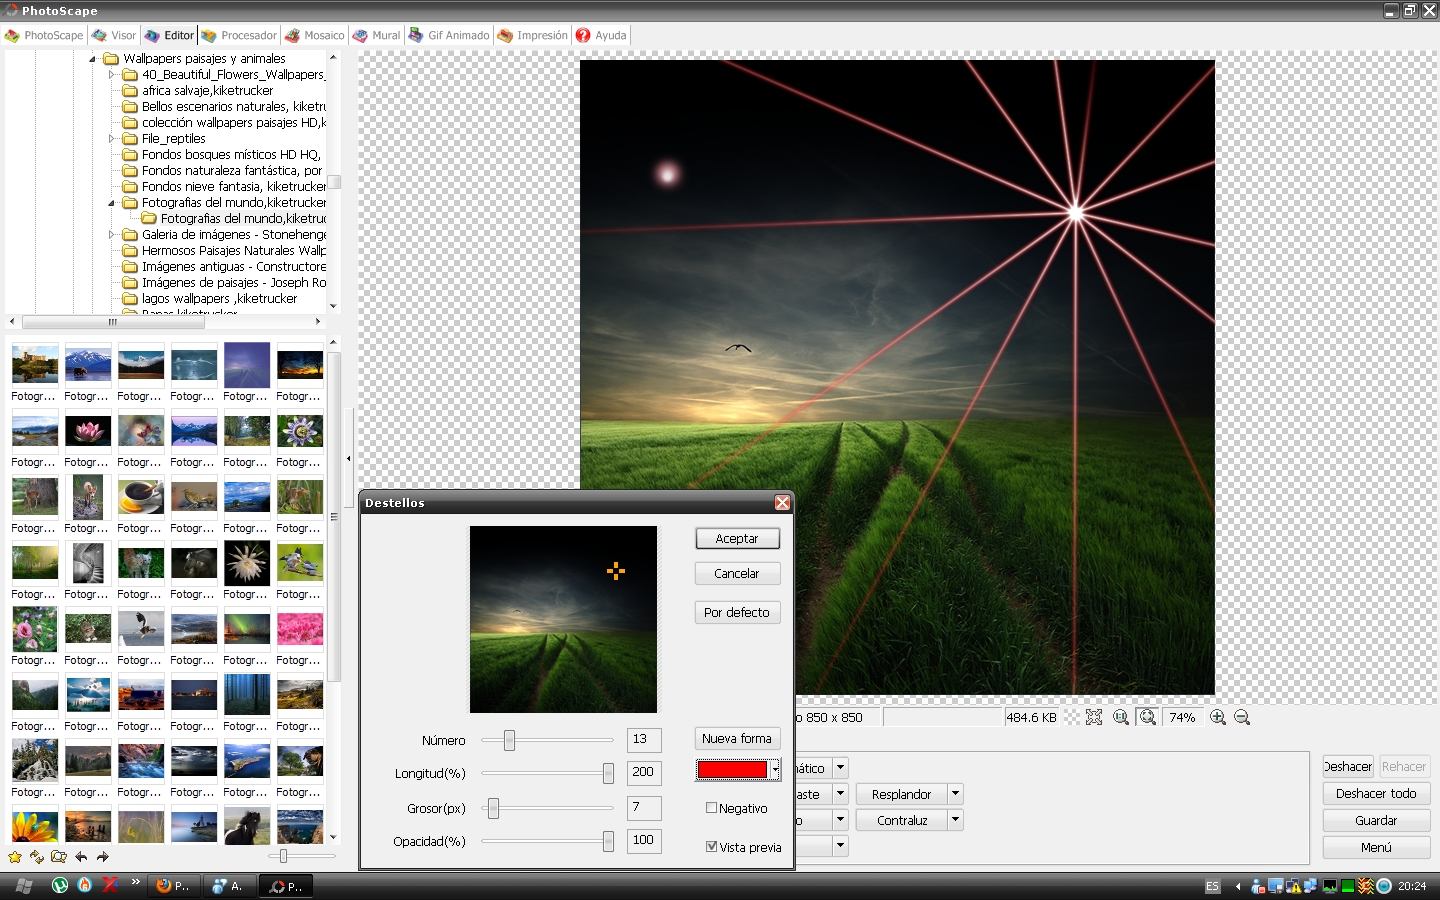Go back with the left arrow icon

coord(81,857)
